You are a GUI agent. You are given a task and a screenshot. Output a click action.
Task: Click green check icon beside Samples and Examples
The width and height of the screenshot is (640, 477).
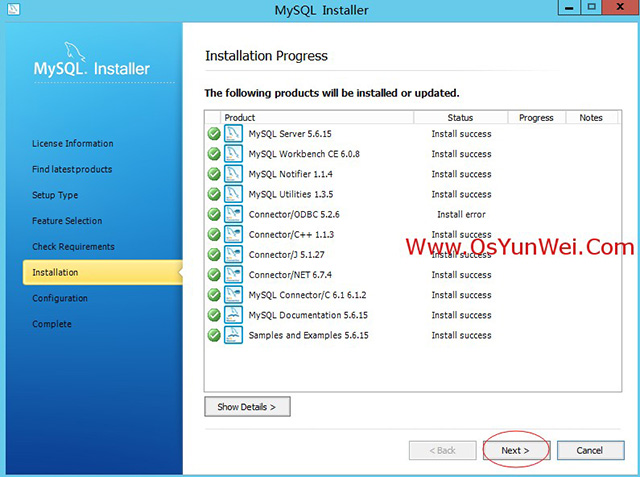pyautogui.click(x=214, y=335)
